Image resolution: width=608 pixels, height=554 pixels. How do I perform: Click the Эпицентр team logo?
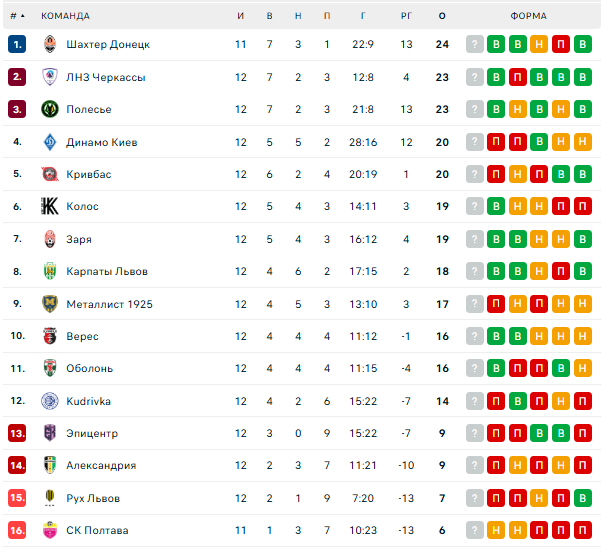(x=50, y=433)
